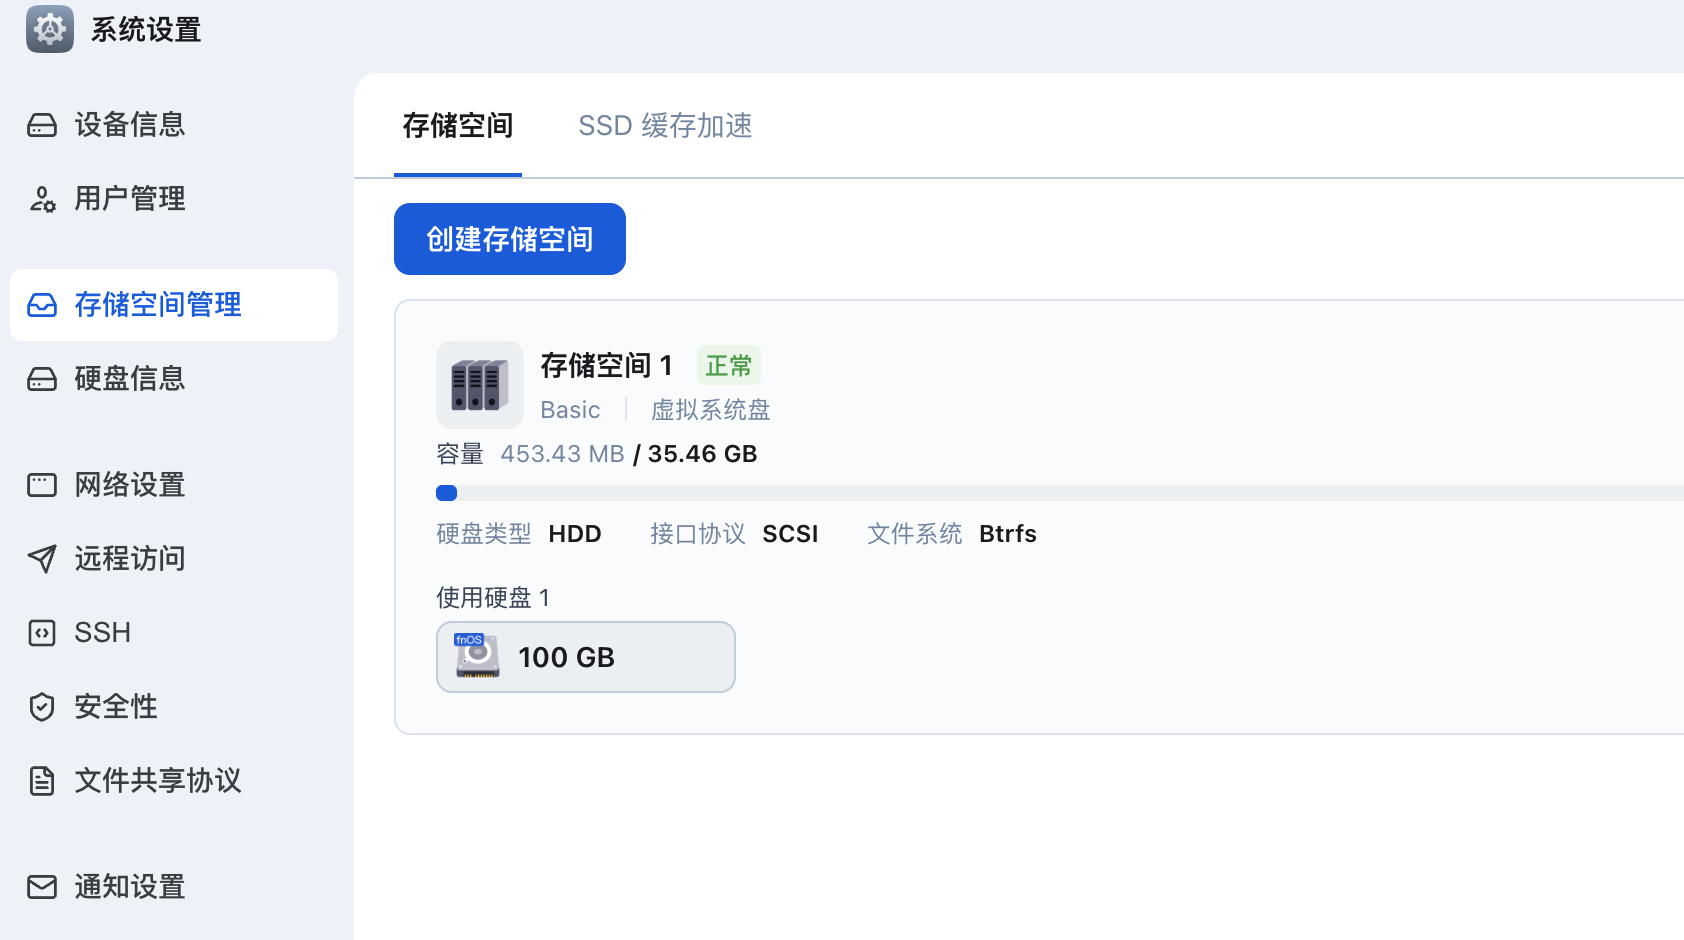Click the Device Info drive icon
The image size is (1684, 940).
pos(42,125)
